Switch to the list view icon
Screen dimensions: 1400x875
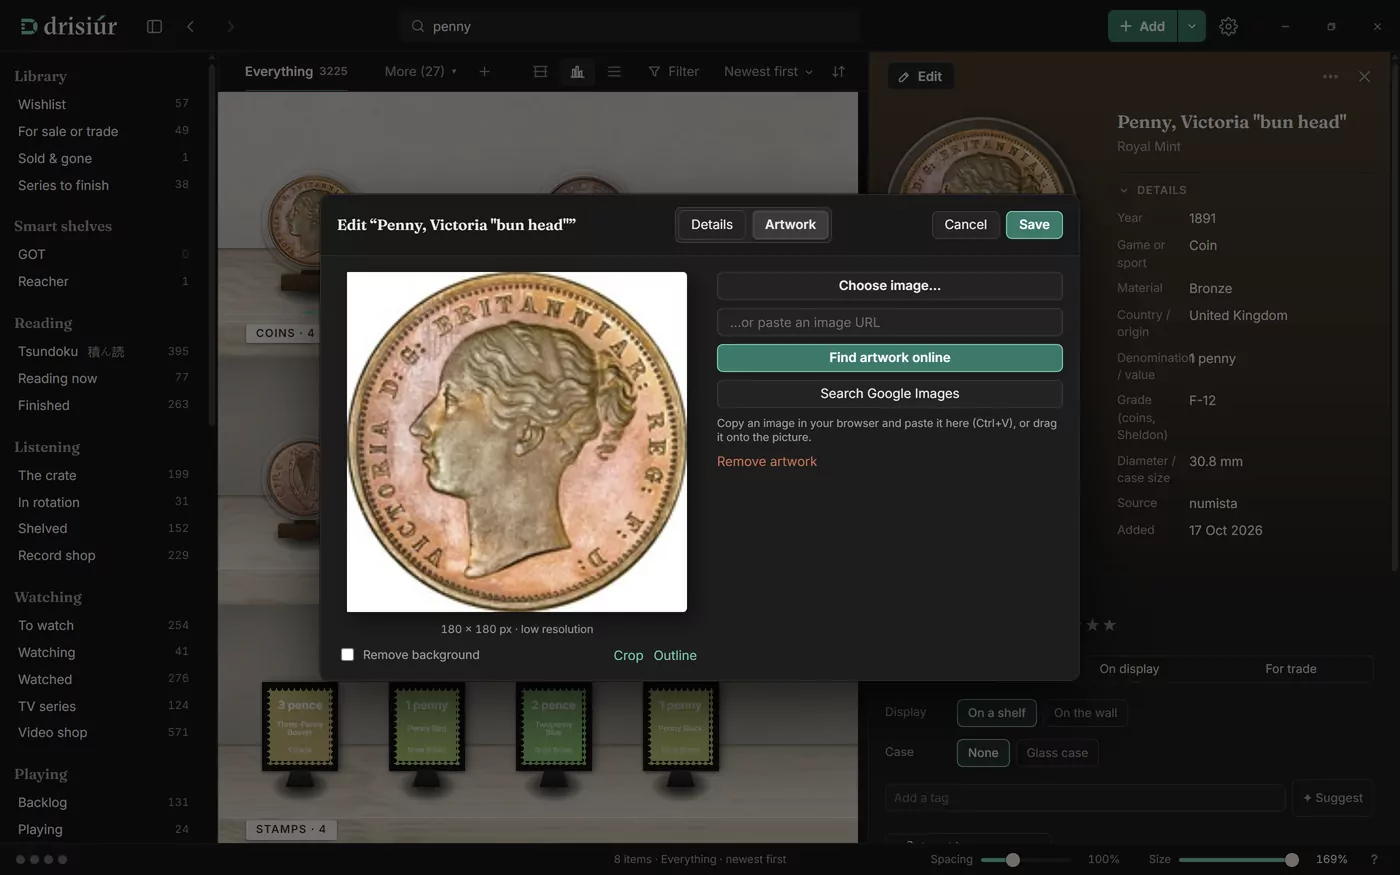[x=614, y=71]
